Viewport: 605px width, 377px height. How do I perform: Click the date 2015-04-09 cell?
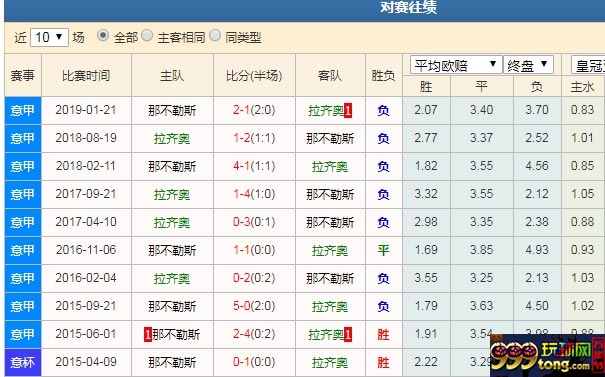coord(86,362)
